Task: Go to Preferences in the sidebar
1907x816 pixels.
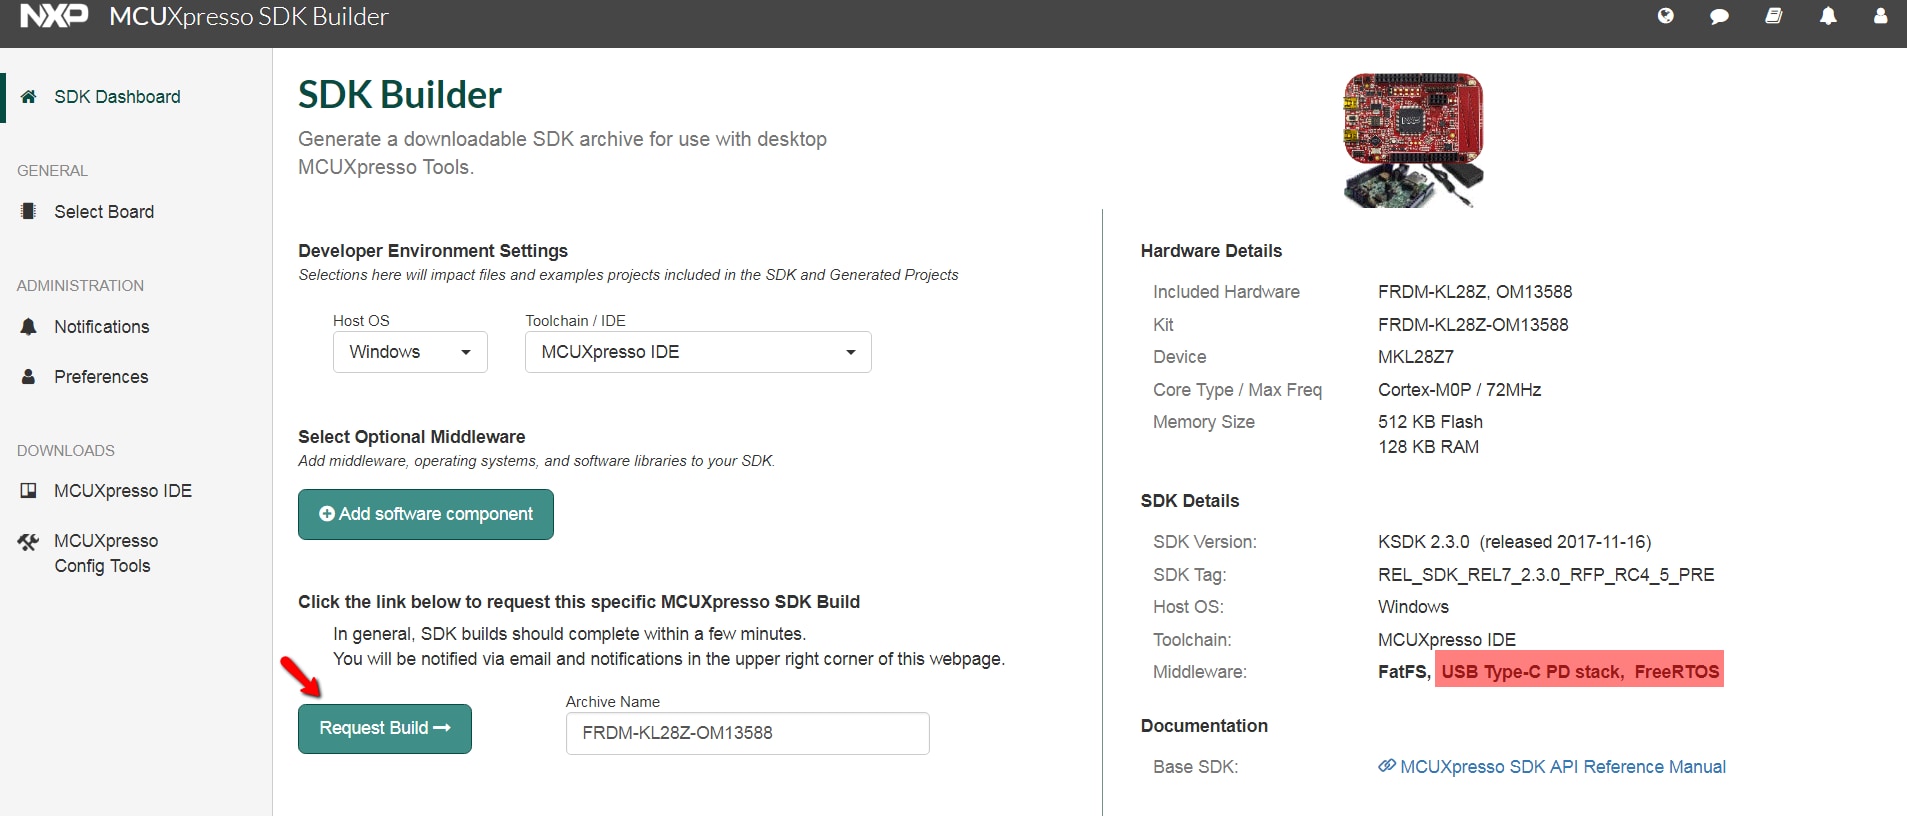Action: click(101, 377)
